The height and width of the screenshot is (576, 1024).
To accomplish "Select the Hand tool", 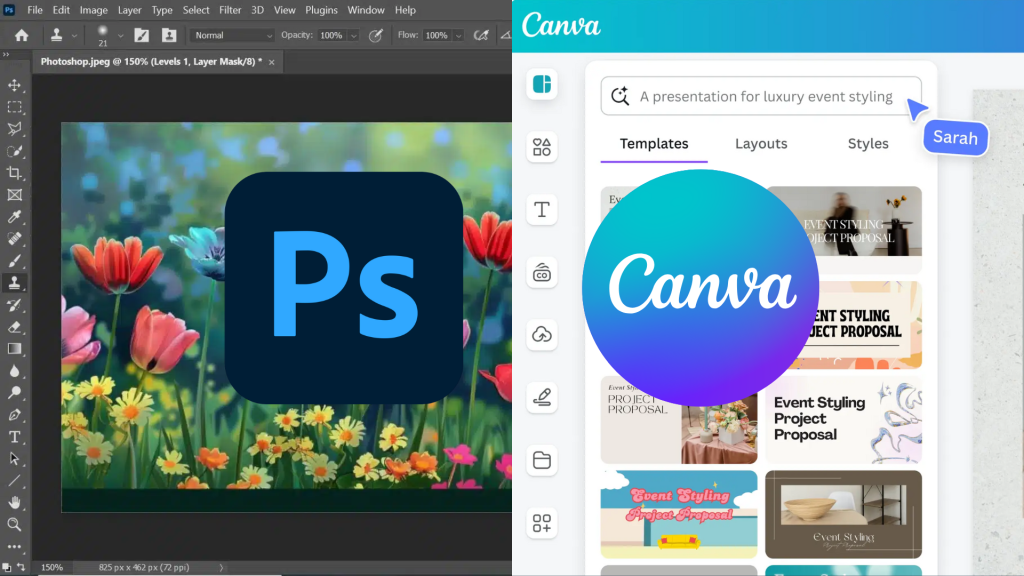I will tap(14, 502).
